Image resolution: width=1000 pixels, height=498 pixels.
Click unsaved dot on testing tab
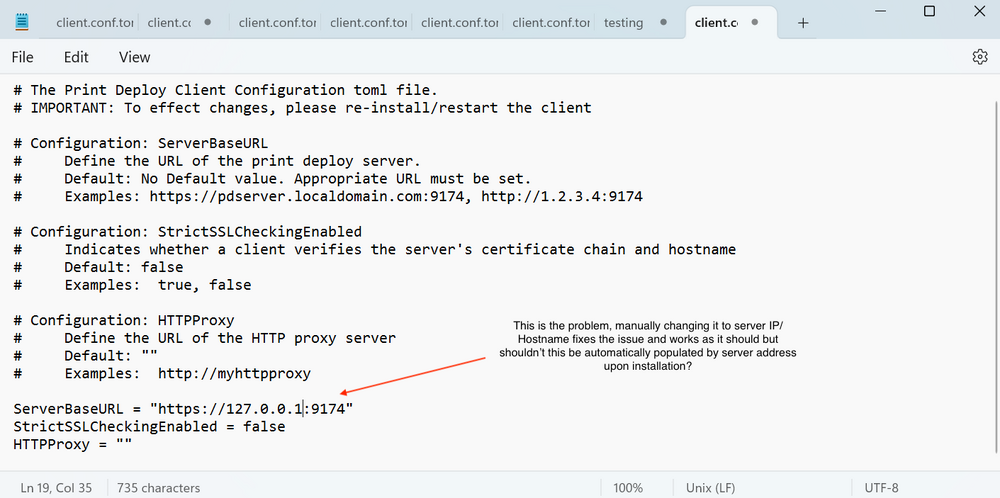(663, 22)
